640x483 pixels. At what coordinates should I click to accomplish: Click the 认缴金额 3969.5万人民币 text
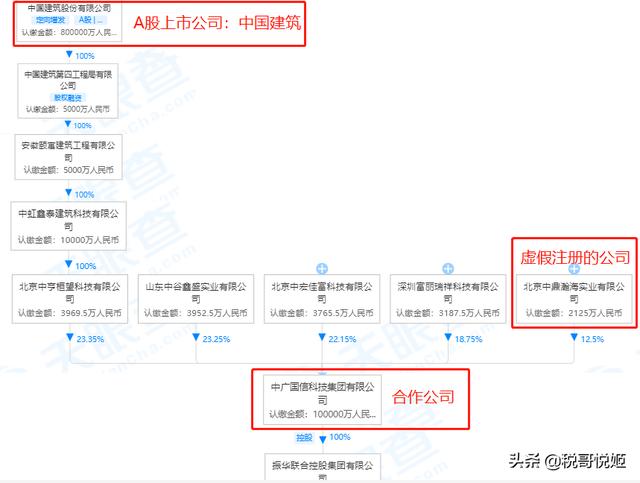click(70, 313)
